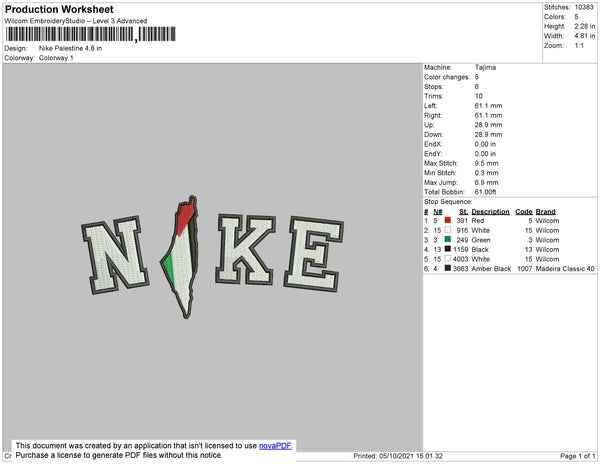600x464 pixels.
Task: Select the green color swatch for stop 3
Action: tap(448, 239)
